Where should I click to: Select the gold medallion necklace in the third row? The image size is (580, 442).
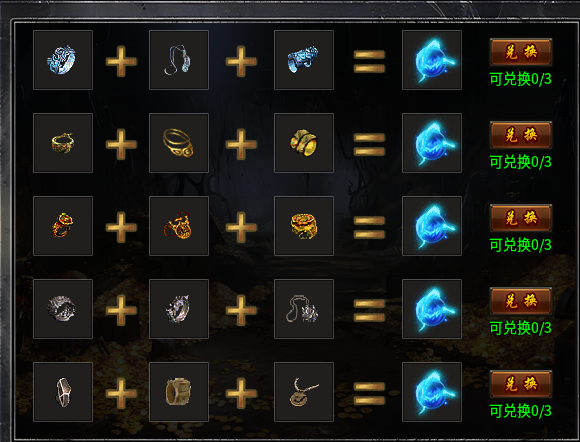point(179,226)
